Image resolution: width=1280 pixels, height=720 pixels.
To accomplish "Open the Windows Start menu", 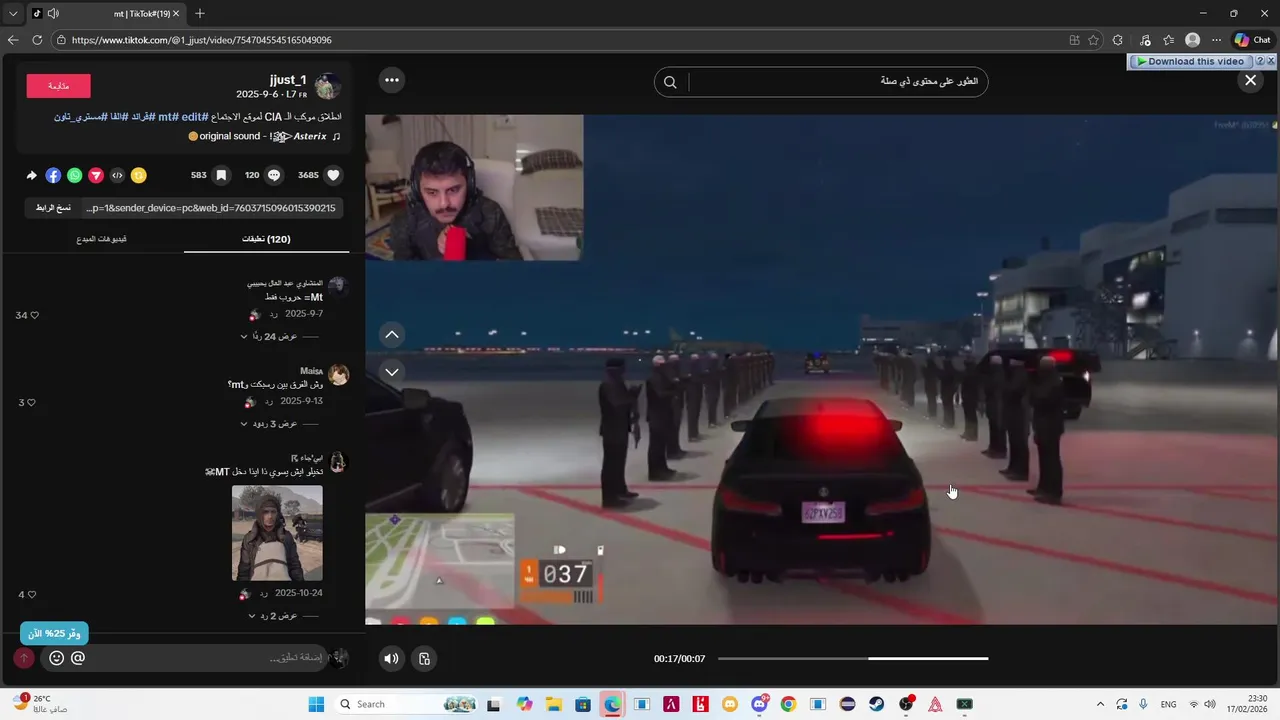I will [316, 704].
